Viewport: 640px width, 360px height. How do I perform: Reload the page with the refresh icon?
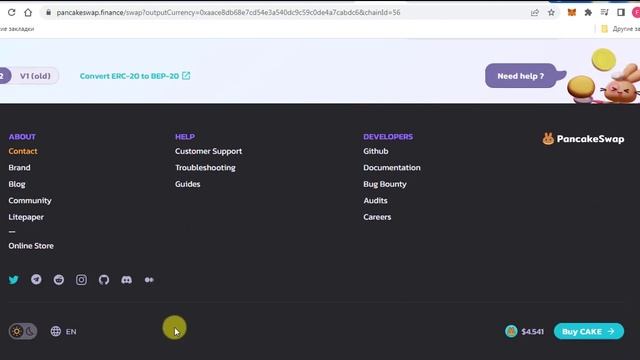point(11,12)
